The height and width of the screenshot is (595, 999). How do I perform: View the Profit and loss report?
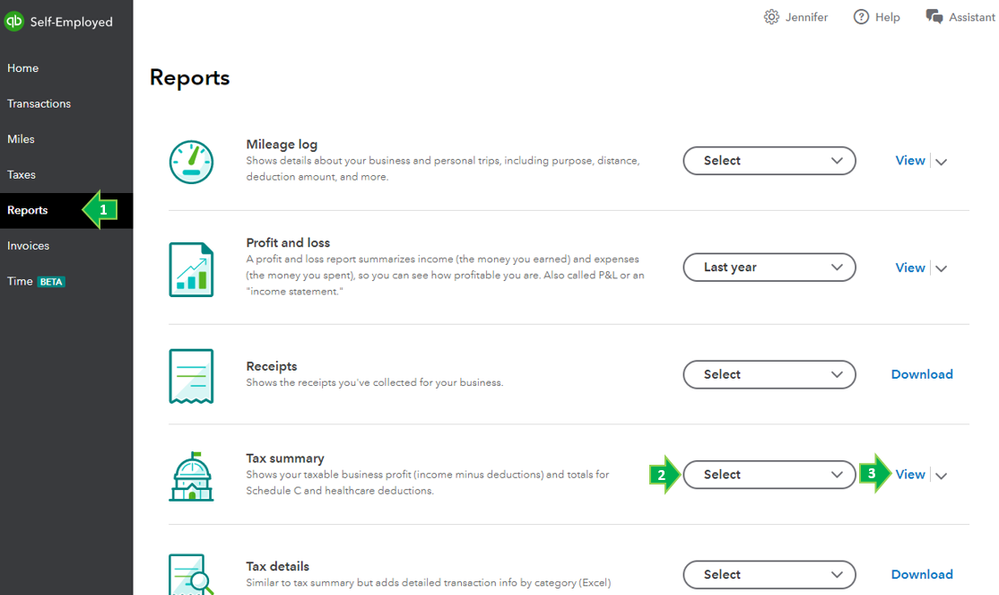(910, 268)
